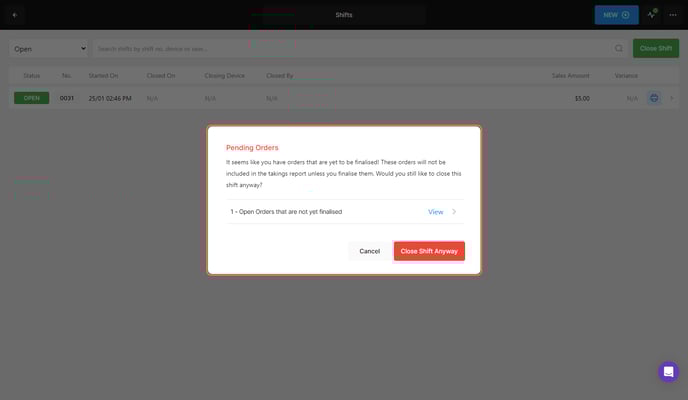Click the back arrow in top bar
Screen dimensions: 688x400
click(x=14, y=15)
